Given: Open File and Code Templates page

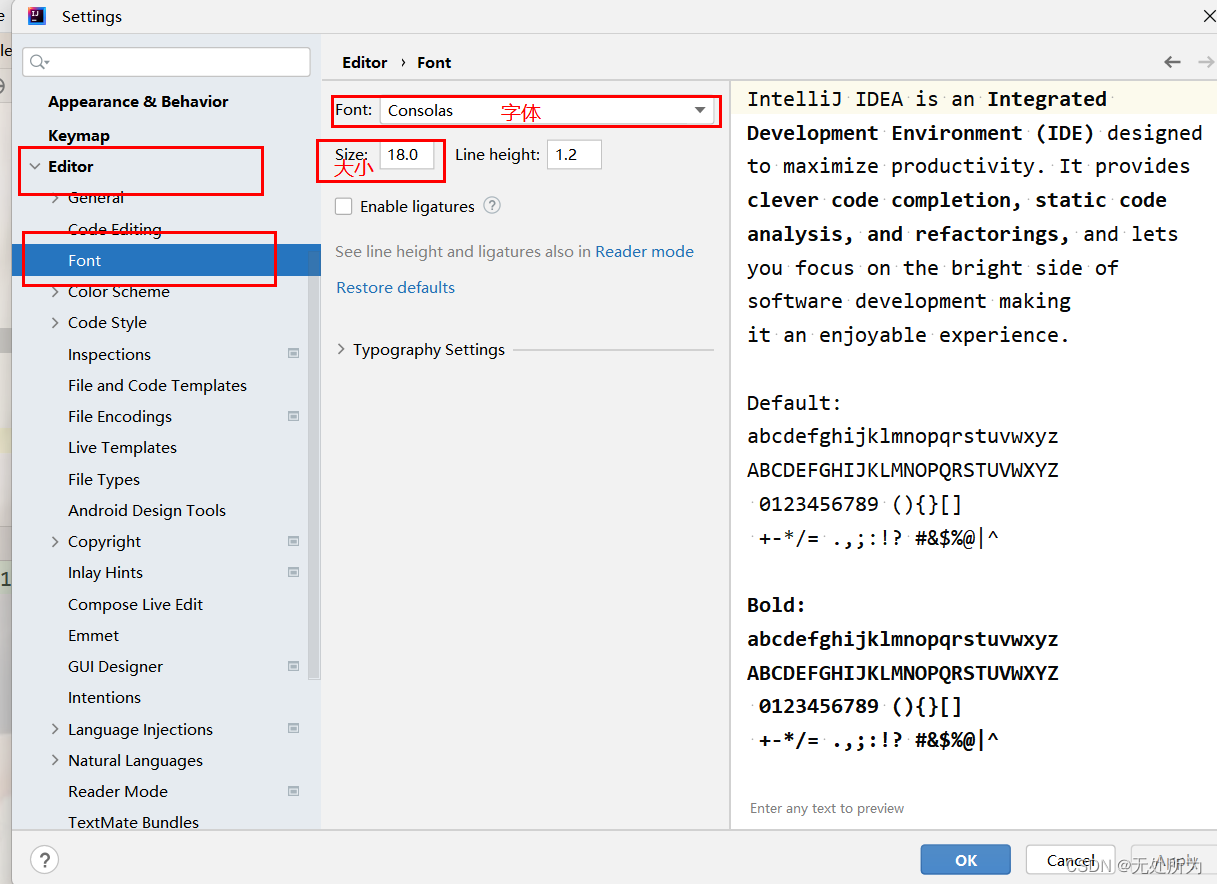Looking at the screenshot, I should point(157,385).
